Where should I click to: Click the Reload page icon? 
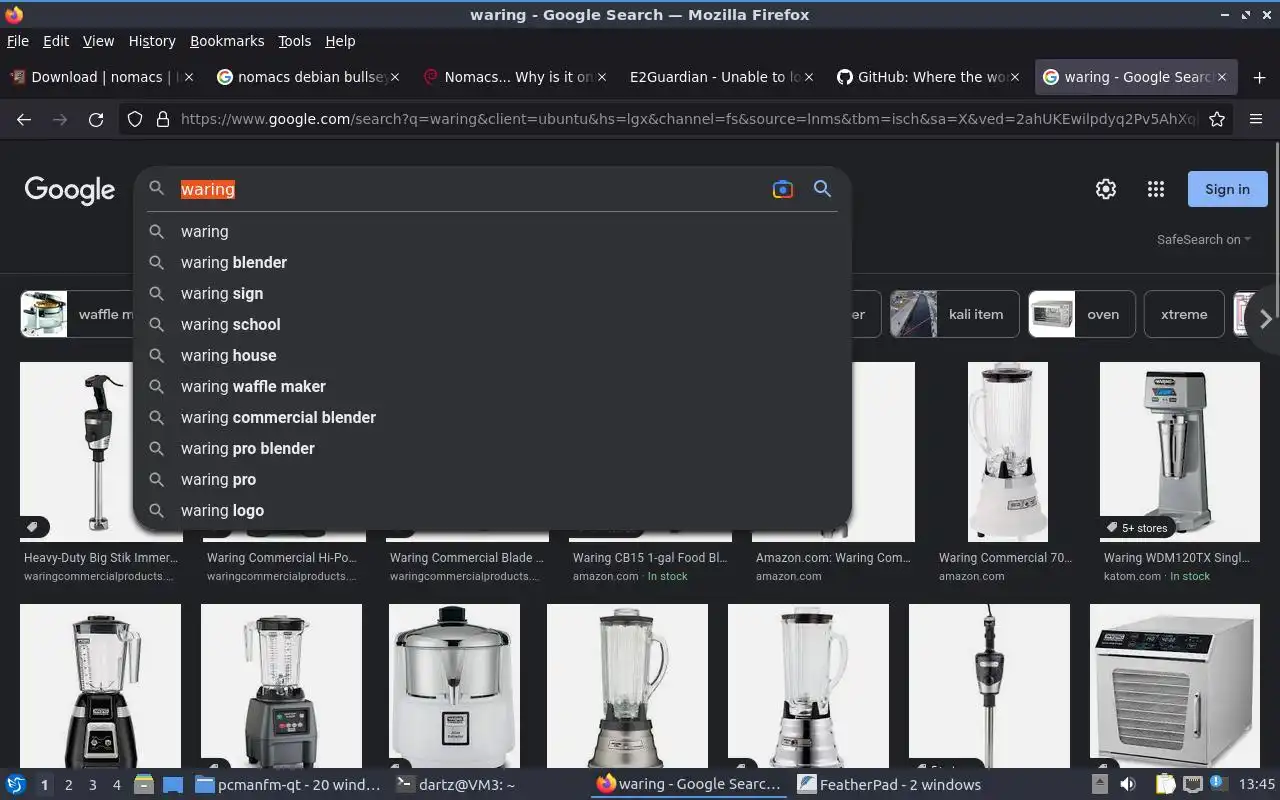[x=96, y=119]
